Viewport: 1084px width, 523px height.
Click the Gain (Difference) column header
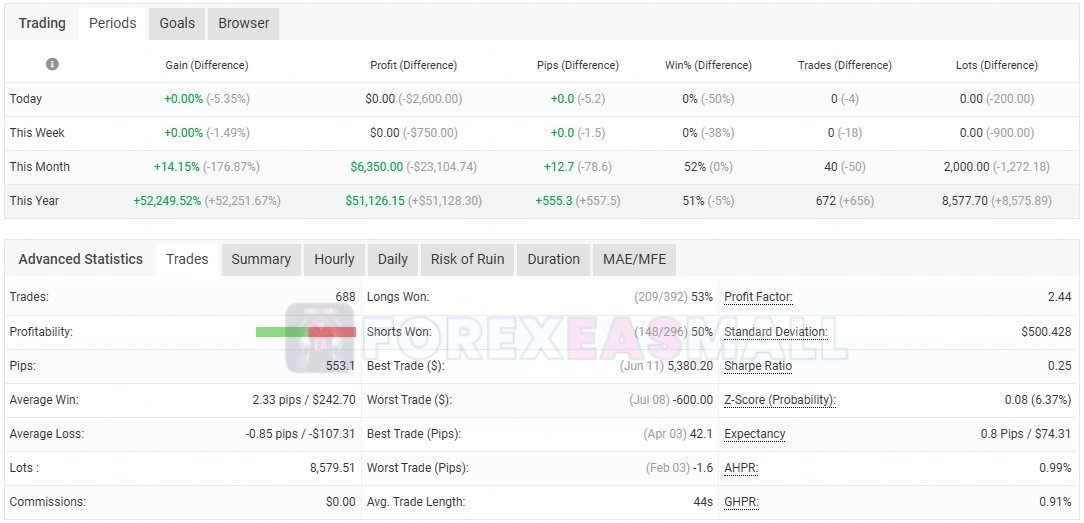[x=207, y=65]
